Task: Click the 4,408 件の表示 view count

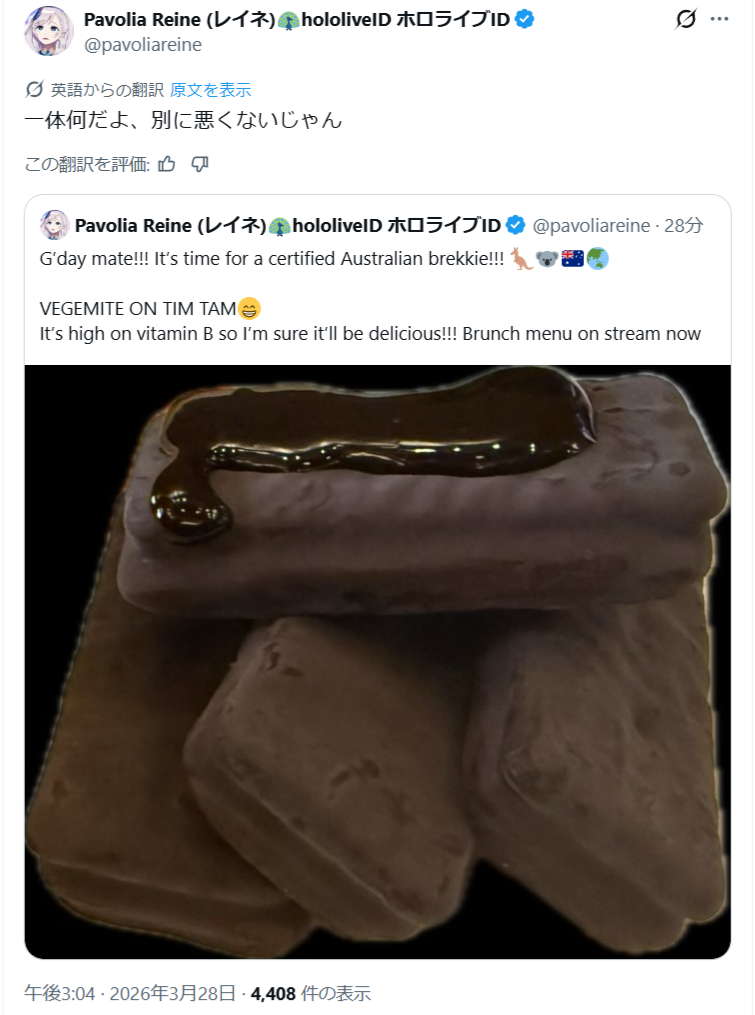Action: [x=311, y=993]
